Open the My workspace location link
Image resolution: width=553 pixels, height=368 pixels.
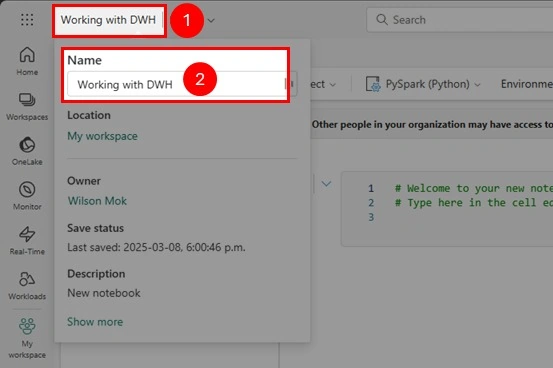102,136
